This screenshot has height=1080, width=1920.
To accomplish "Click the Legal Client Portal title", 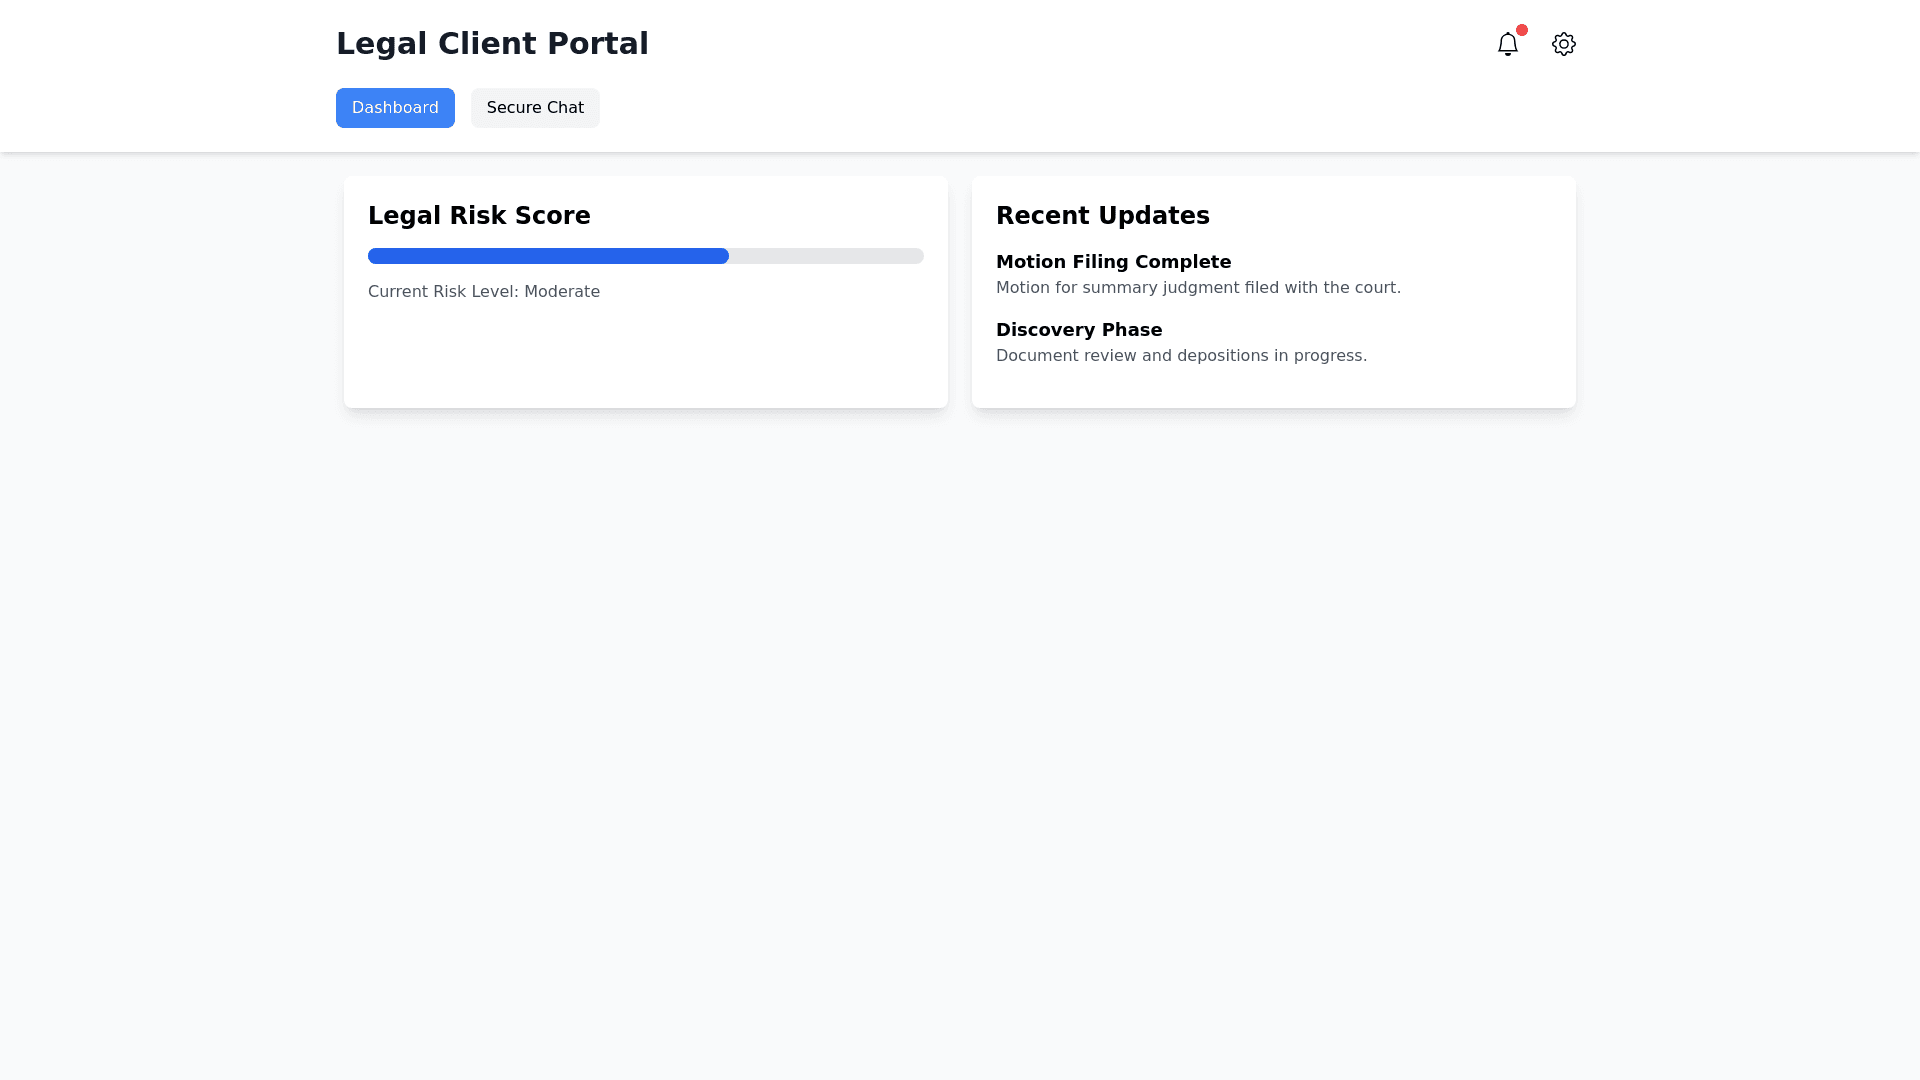I will (492, 44).
